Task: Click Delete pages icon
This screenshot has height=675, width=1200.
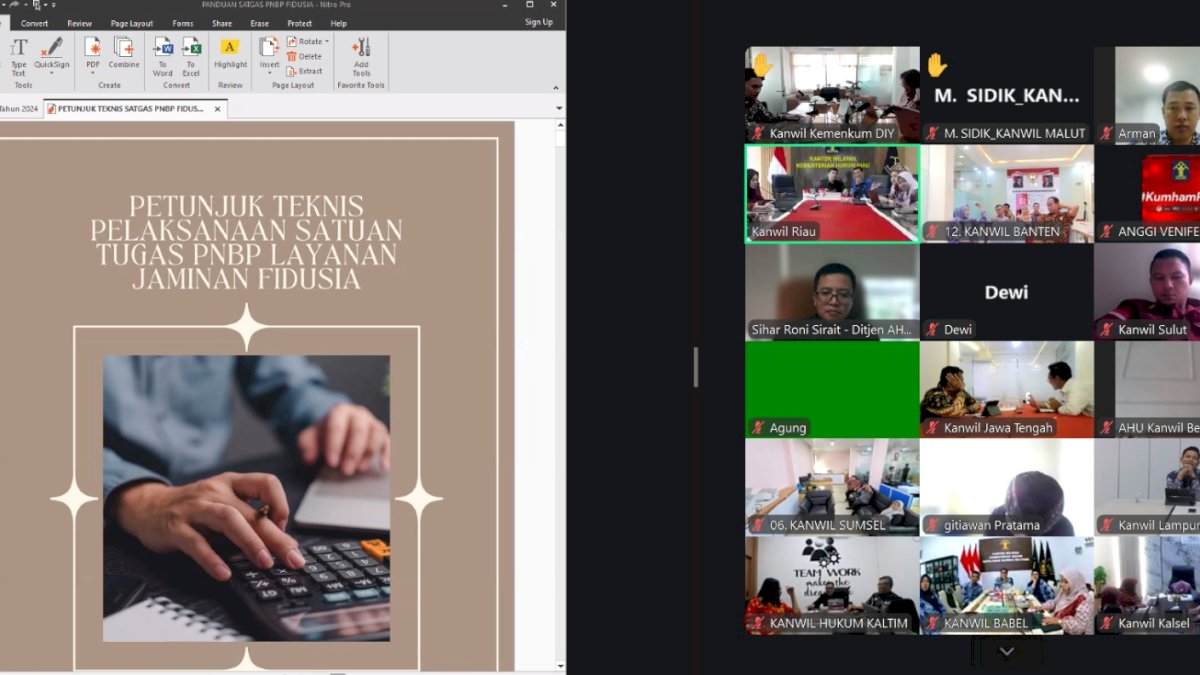Action: pyautogui.click(x=304, y=56)
